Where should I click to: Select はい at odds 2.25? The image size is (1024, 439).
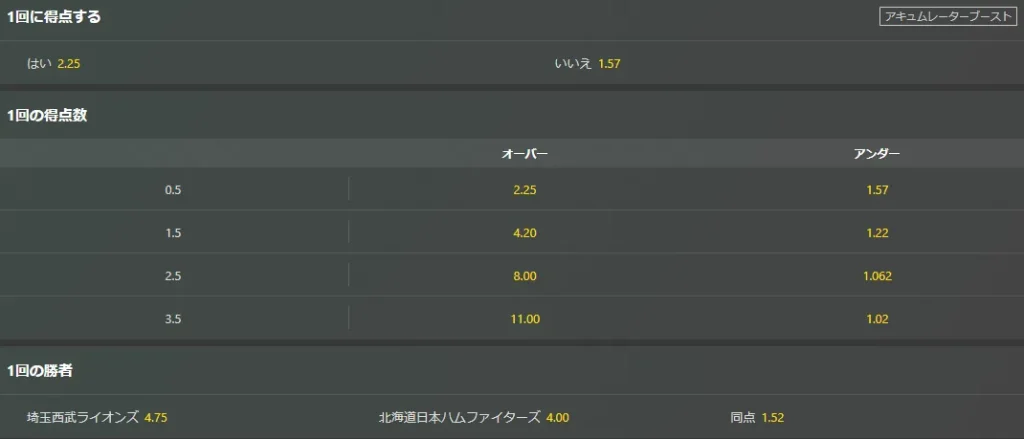[54, 64]
